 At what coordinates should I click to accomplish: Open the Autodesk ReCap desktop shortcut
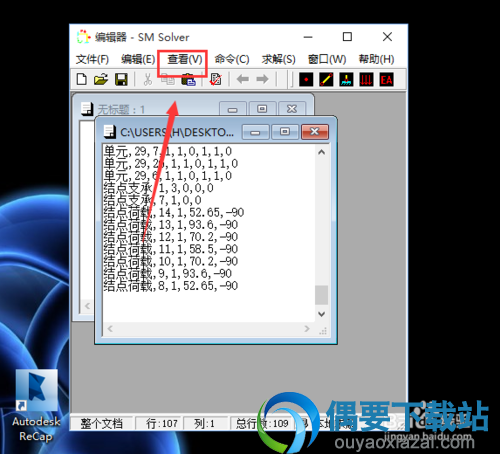(x=36, y=406)
